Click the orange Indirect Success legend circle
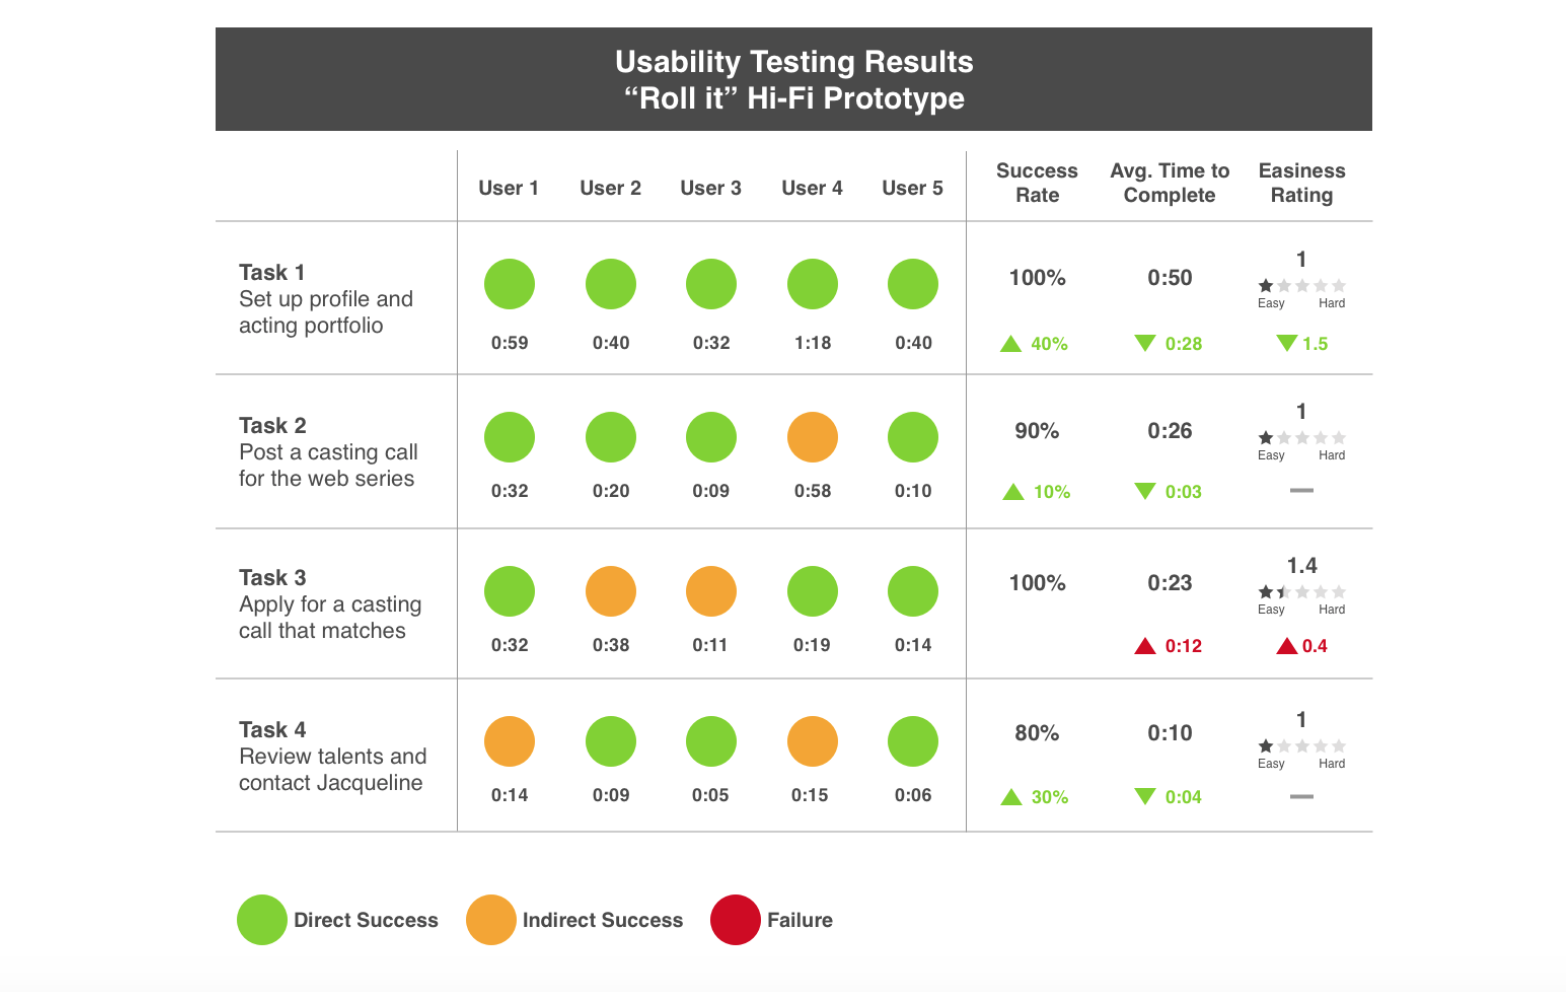 point(491,920)
